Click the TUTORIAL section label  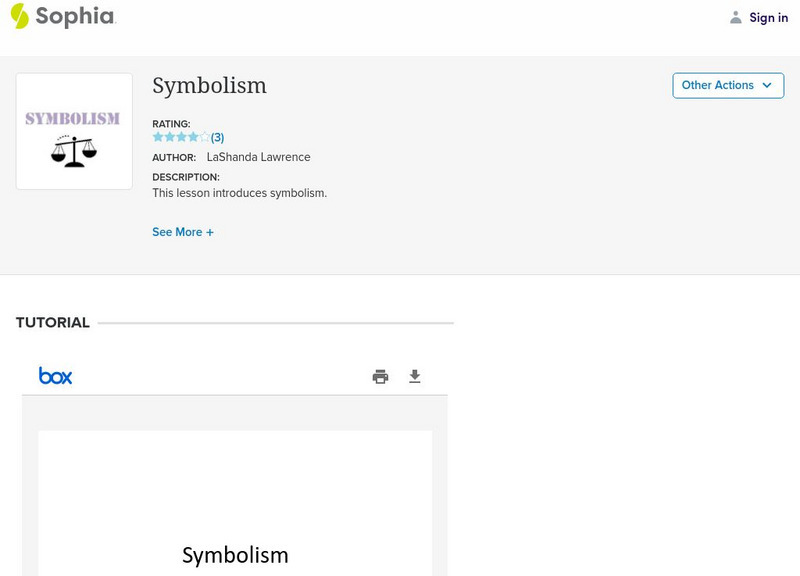tap(52, 322)
